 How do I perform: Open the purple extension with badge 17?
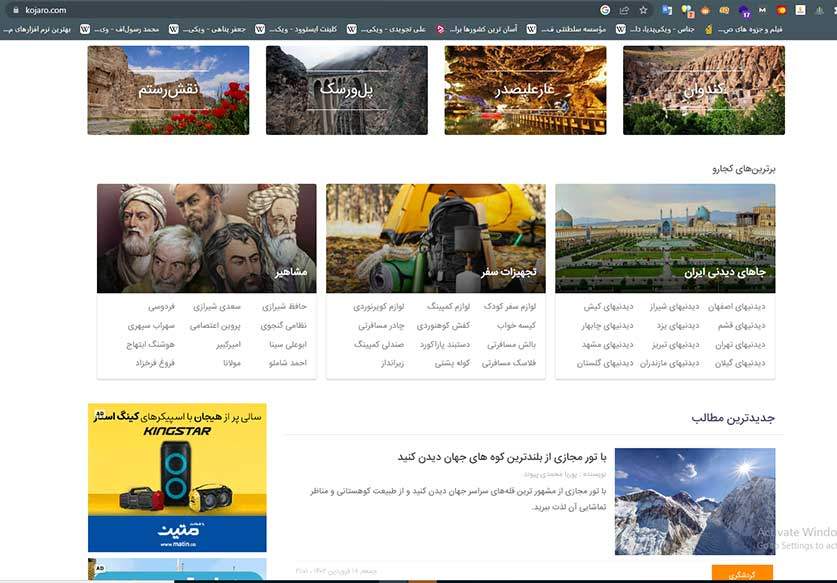744,11
